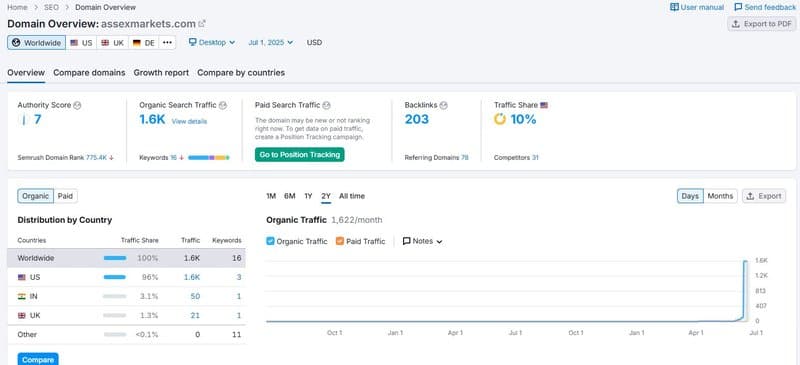This screenshot has width=800, height=365.
Task: Select the 6M time range
Action: [290, 196]
